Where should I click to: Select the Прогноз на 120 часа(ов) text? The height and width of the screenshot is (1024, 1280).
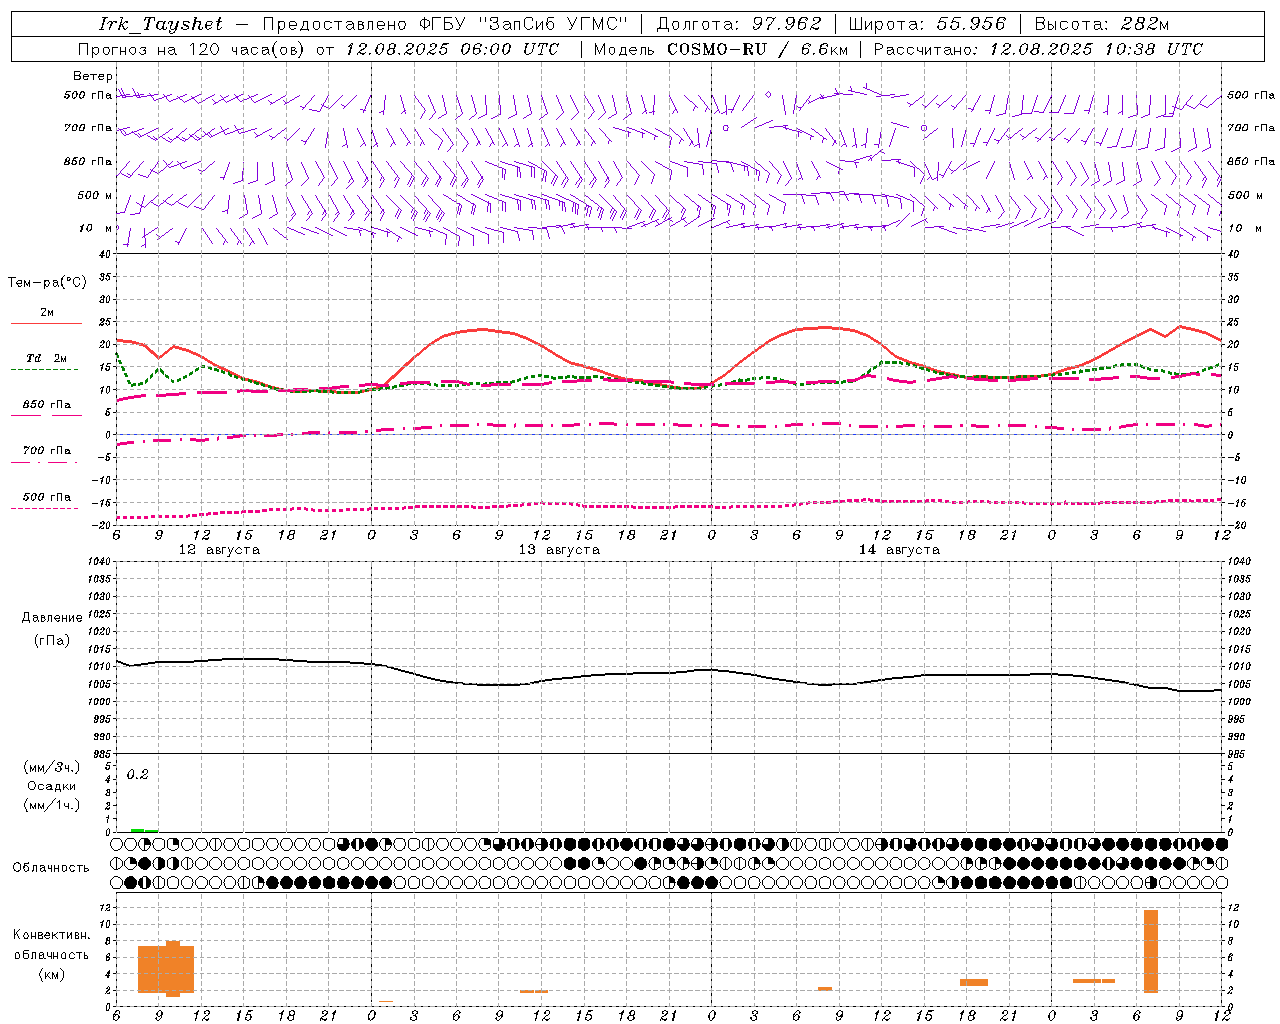[x=193, y=49]
